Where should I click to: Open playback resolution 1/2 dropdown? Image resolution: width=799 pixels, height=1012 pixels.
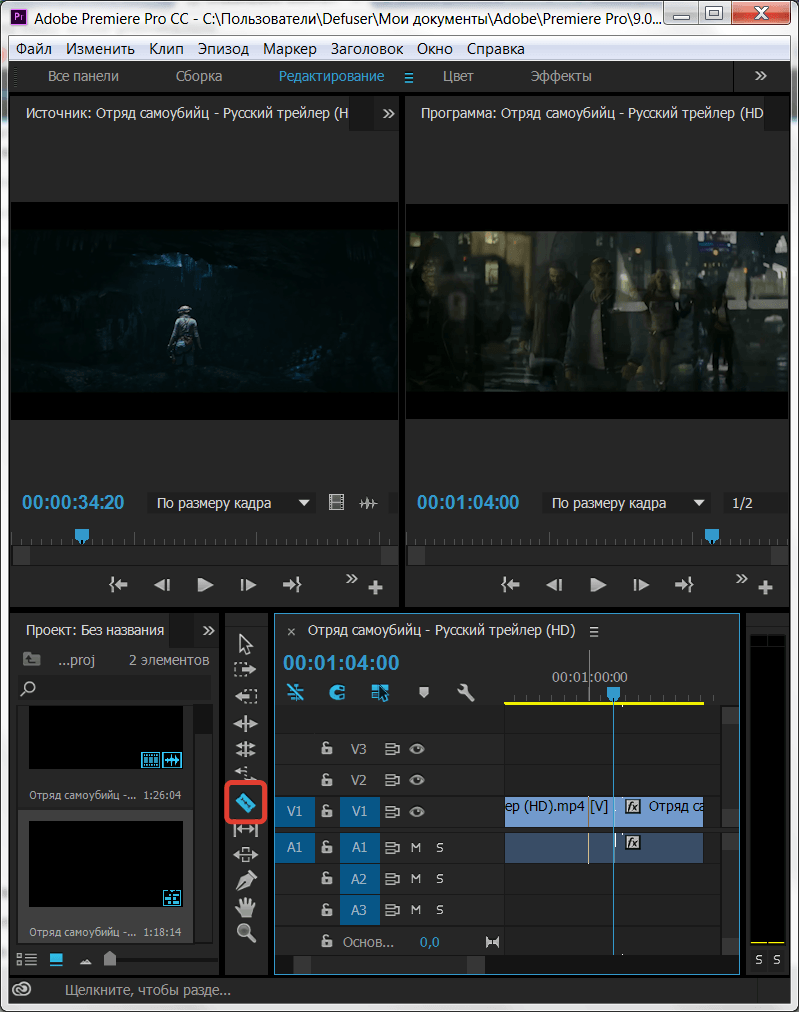(x=754, y=503)
